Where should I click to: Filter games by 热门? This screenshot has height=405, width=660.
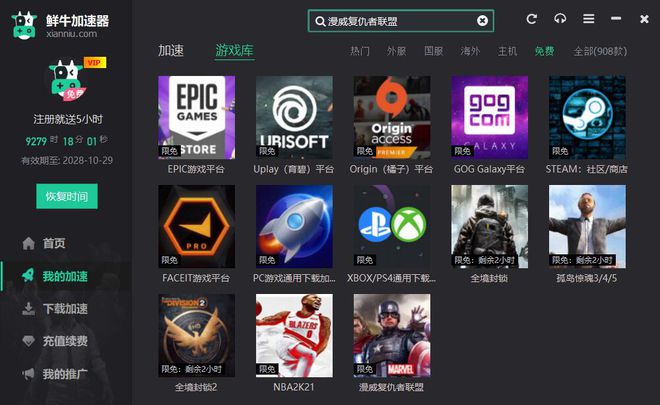pos(360,51)
